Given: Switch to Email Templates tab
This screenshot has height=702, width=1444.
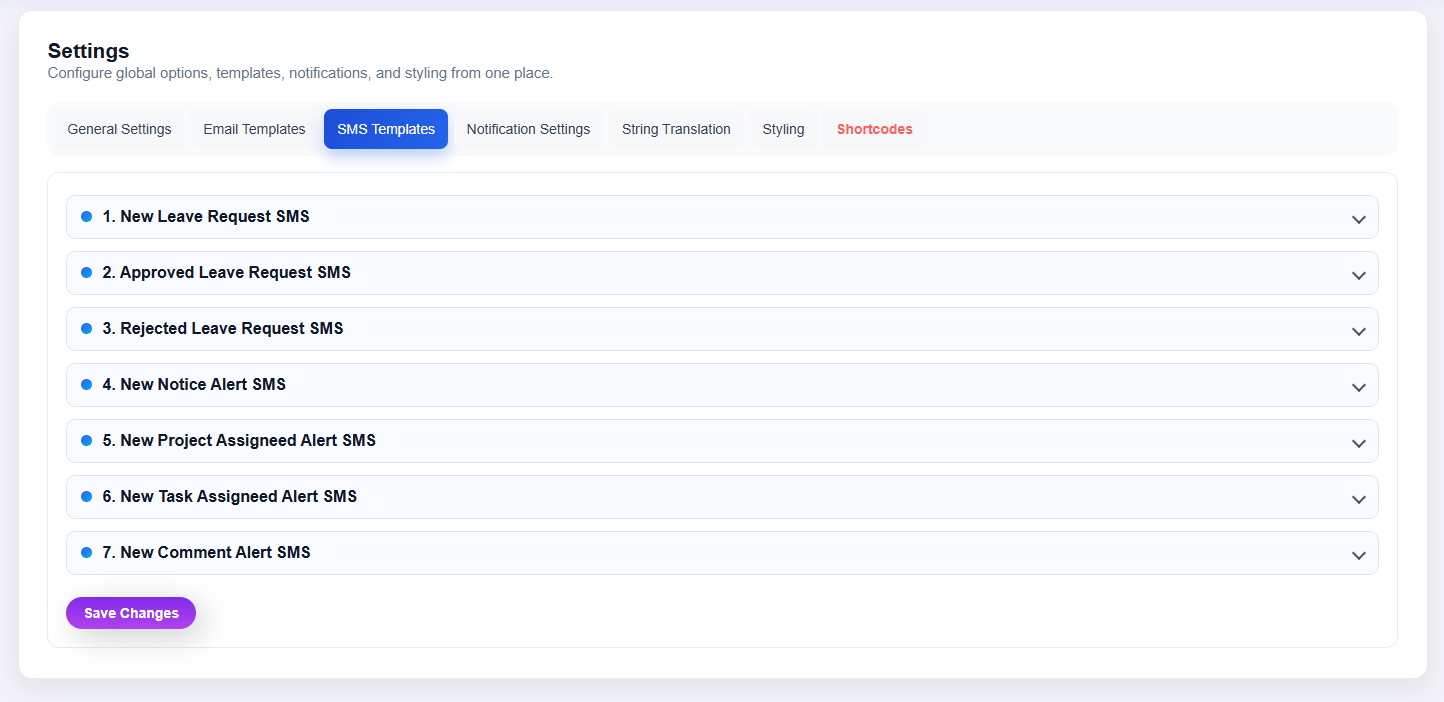Looking at the screenshot, I should pos(254,129).
